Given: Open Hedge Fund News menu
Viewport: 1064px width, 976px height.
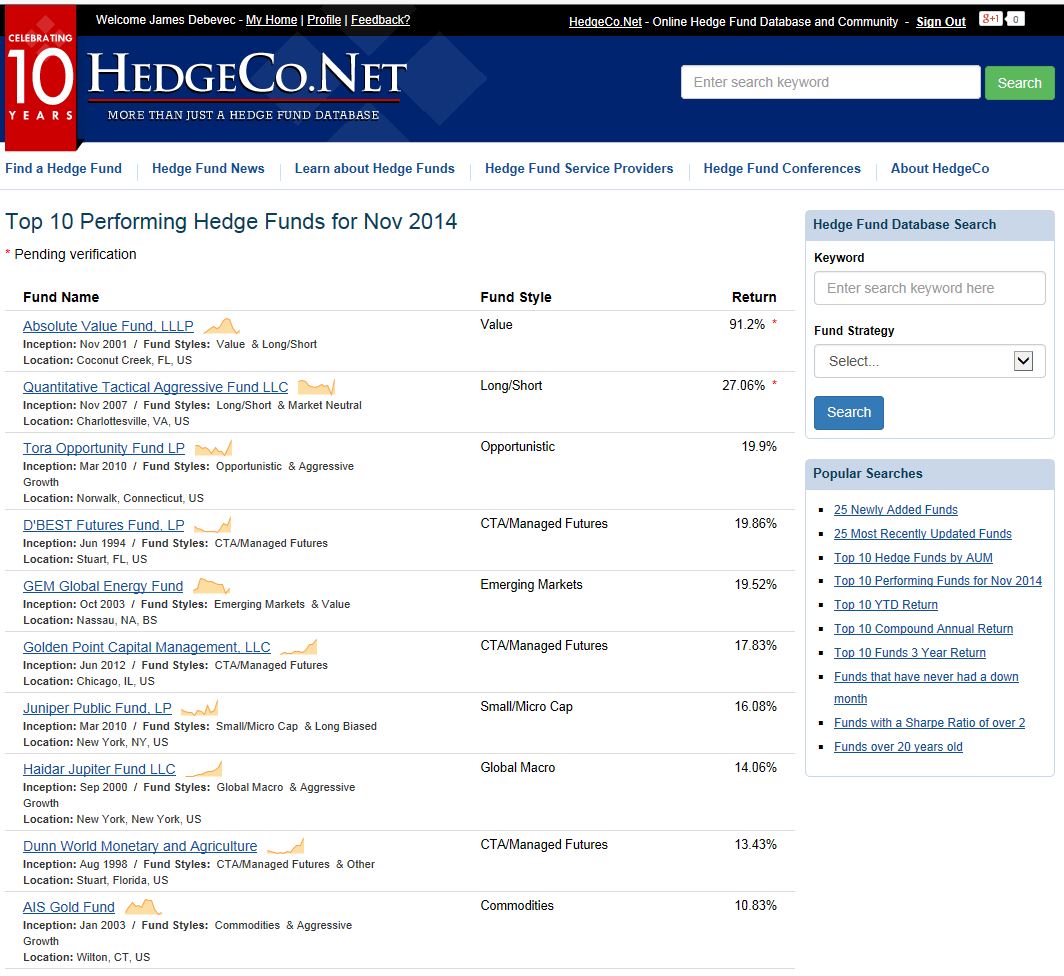Looking at the screenshot, I should (x=208, y=168).
